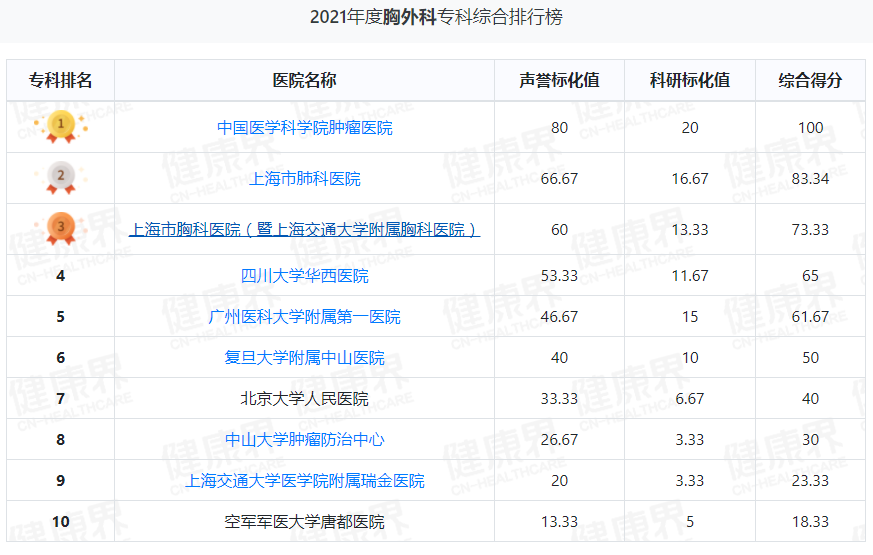Open 上海市肺科医院 hospital link

click(305, 179)
